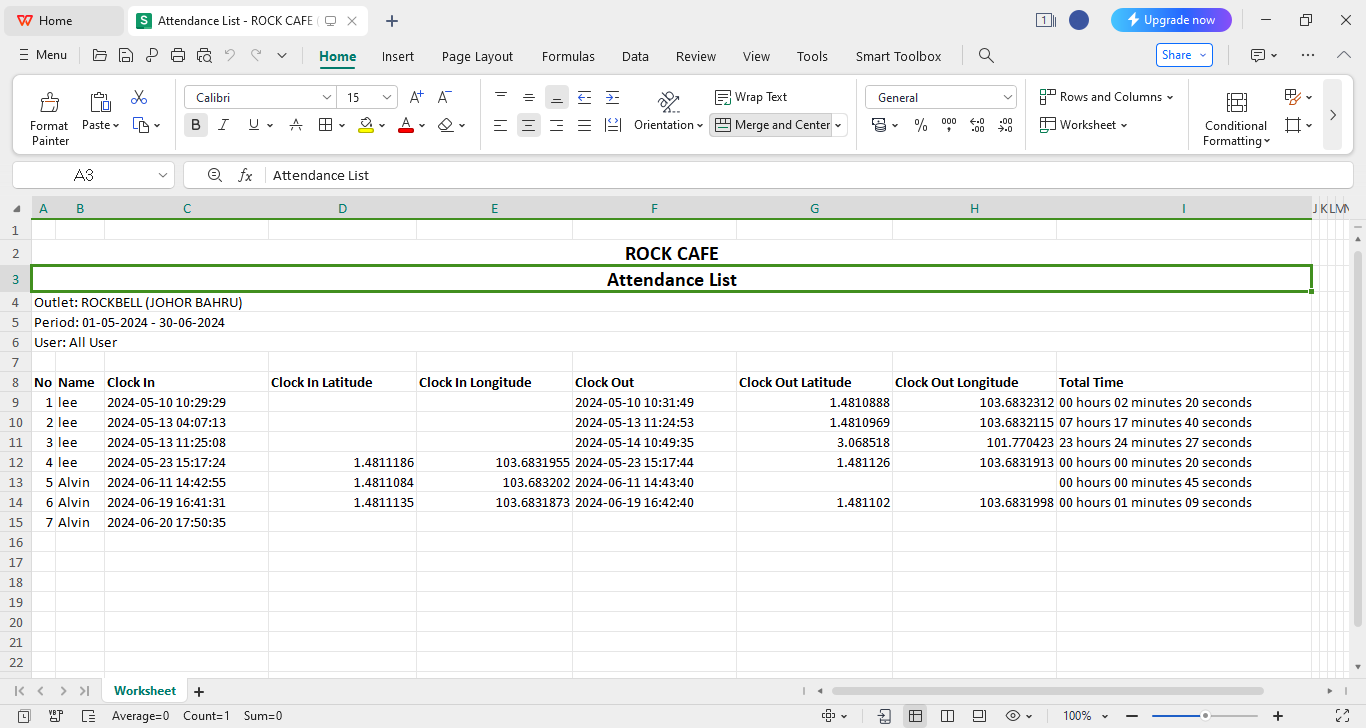Click the percent style icon

[921, 125]
